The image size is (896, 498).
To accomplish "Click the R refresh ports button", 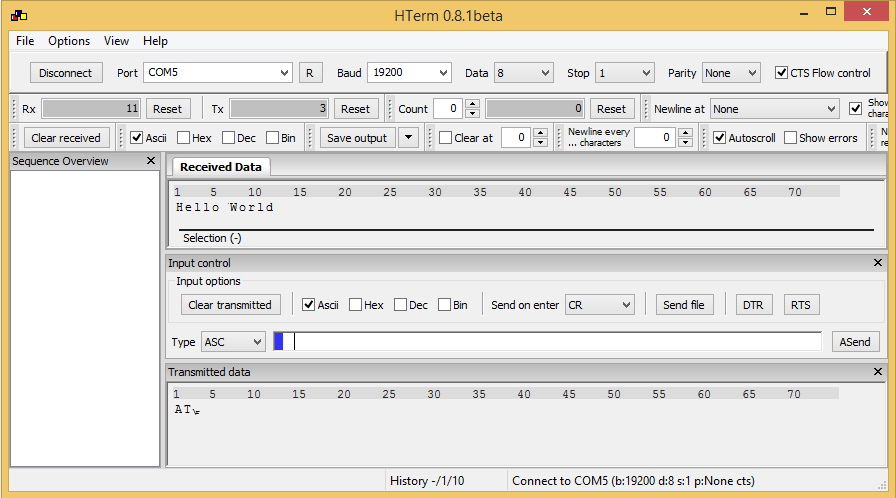I will tap(310, 73).
